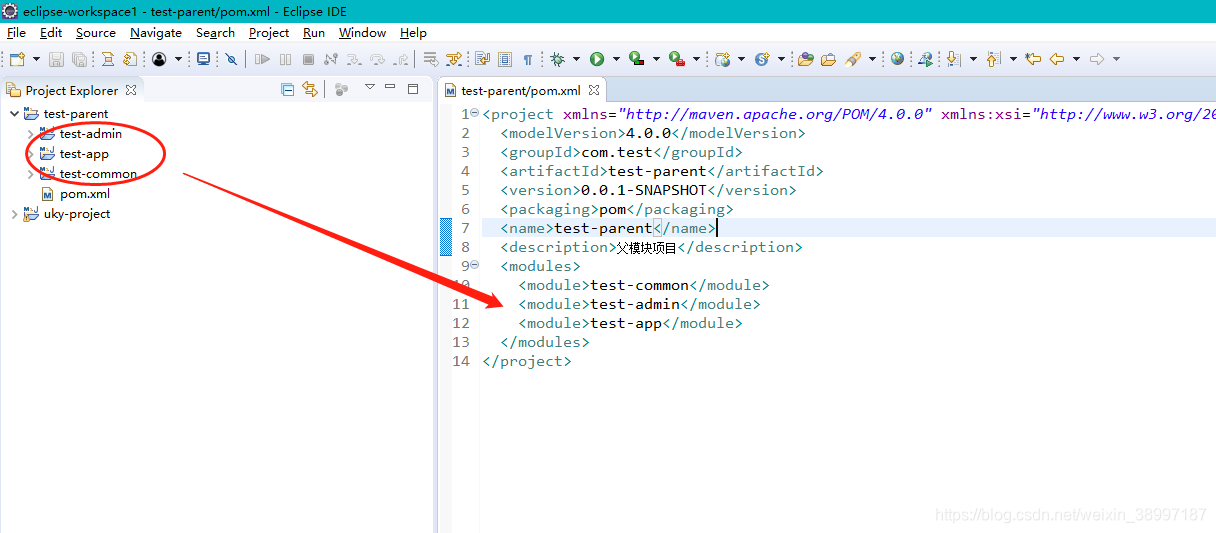Toggle Skip All Breakpoints icon
The height and width of the screenshot is (533, 1216).
click(x=231, y=59)
